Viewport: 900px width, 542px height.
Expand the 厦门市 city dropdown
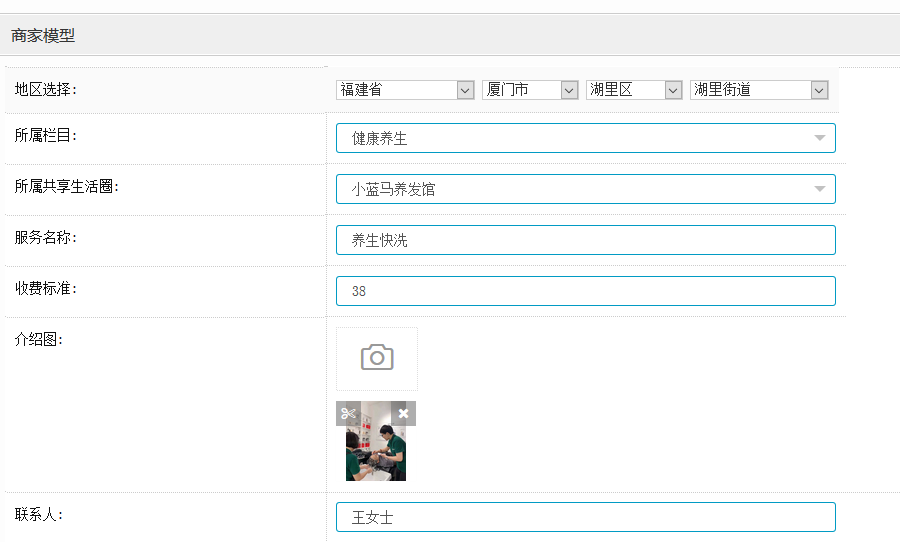coord(529,90)
